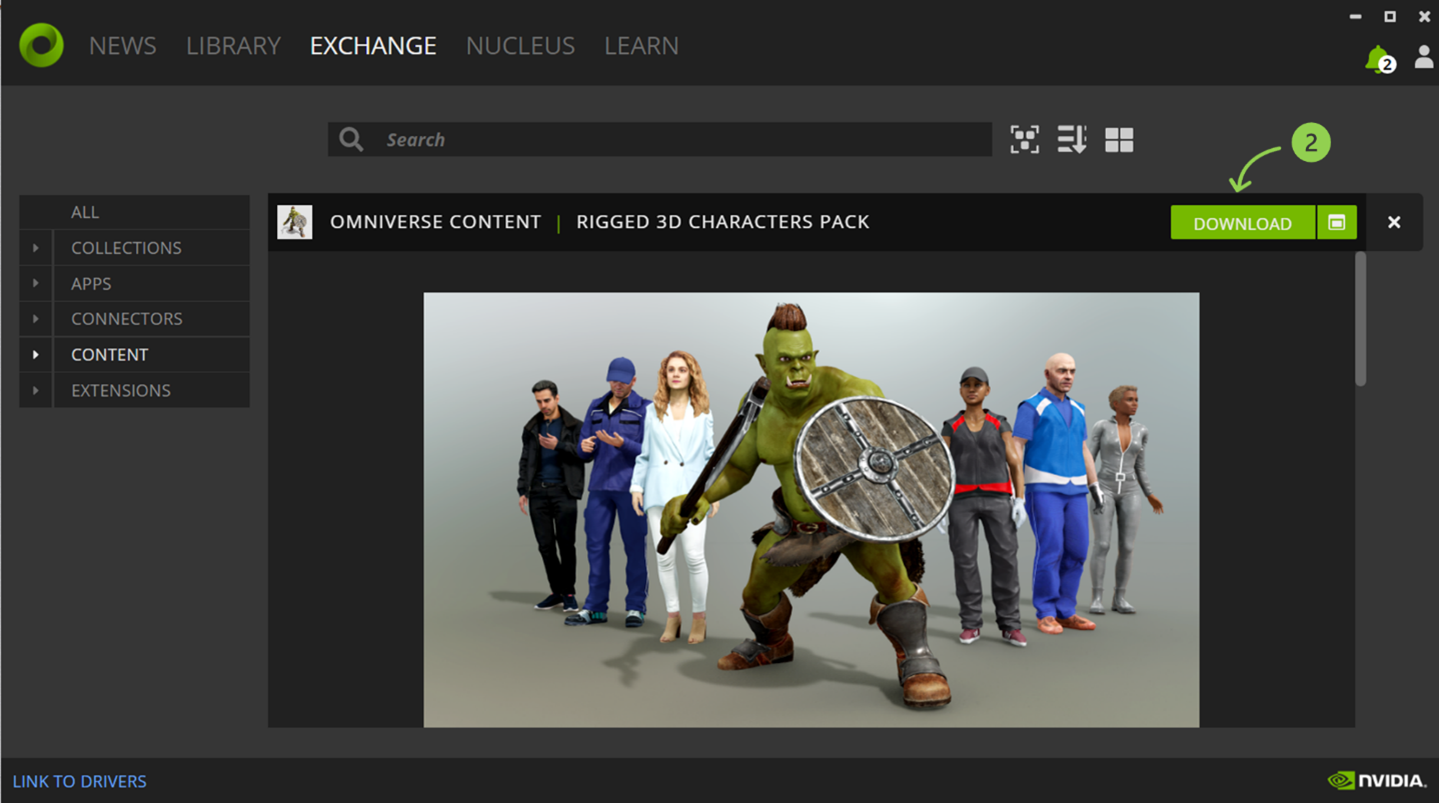Switch to grid view icon
1439x803 pixels.
(1119, 140)
